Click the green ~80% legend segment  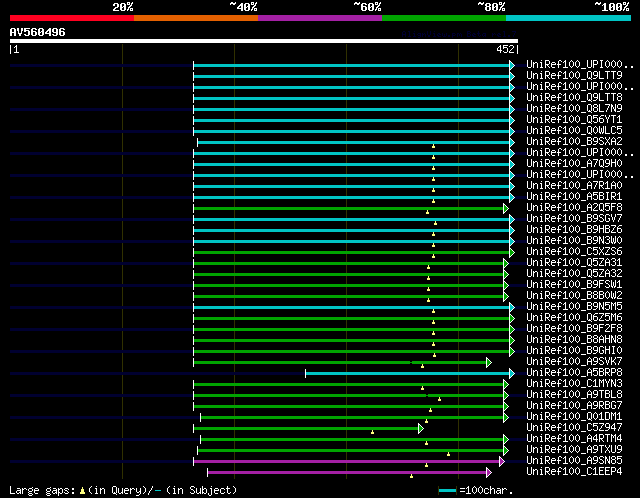click(444, 18)
